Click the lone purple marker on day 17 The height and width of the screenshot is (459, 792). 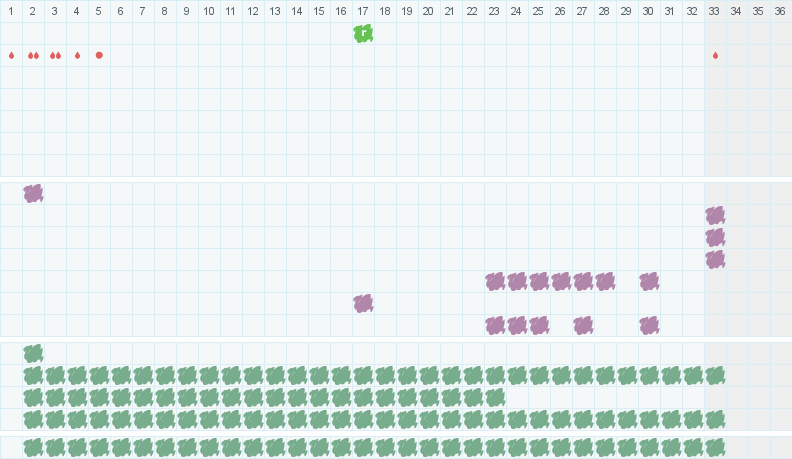pos(363,303)
